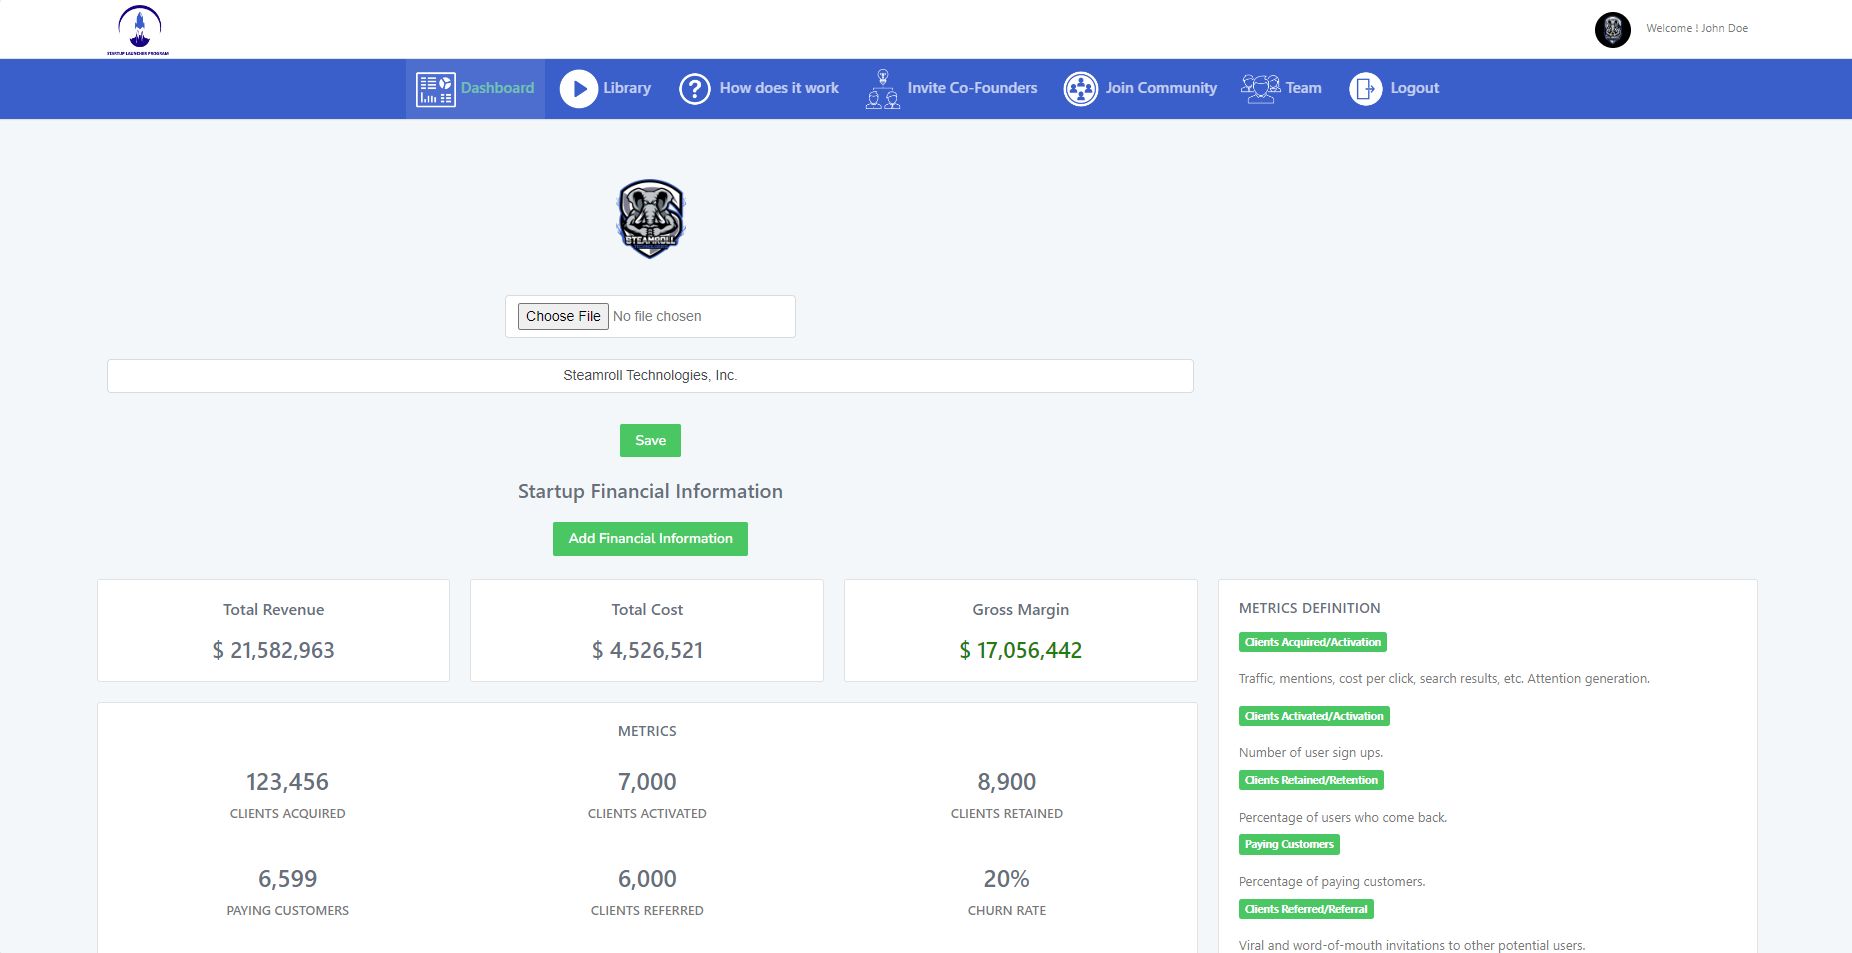Click the Logout door icon
Screen dimensions: 1852x953
coord(1365,89)
